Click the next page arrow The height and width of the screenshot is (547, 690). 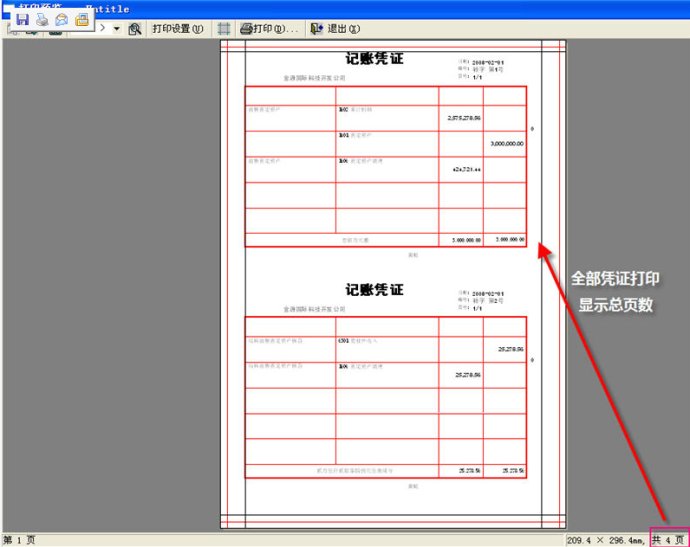coord(103,28)
